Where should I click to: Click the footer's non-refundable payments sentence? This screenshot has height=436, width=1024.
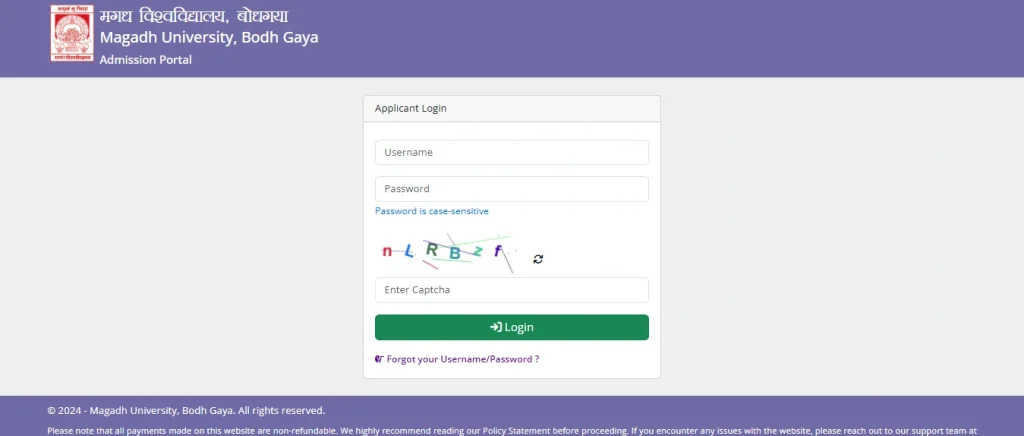click(190, 431)
